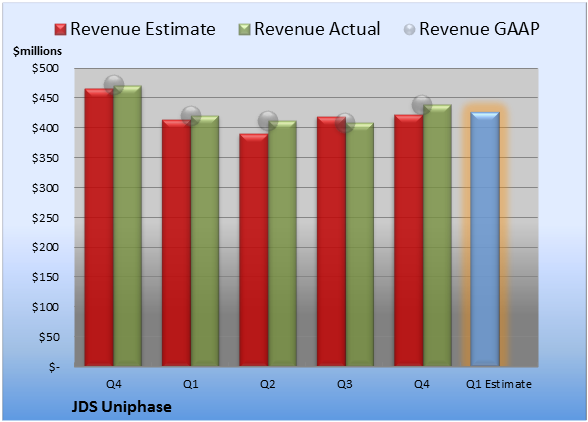Click the 'Q2' quarter axis label
Viewport: 588px width, 422px height.
[268, 384]
